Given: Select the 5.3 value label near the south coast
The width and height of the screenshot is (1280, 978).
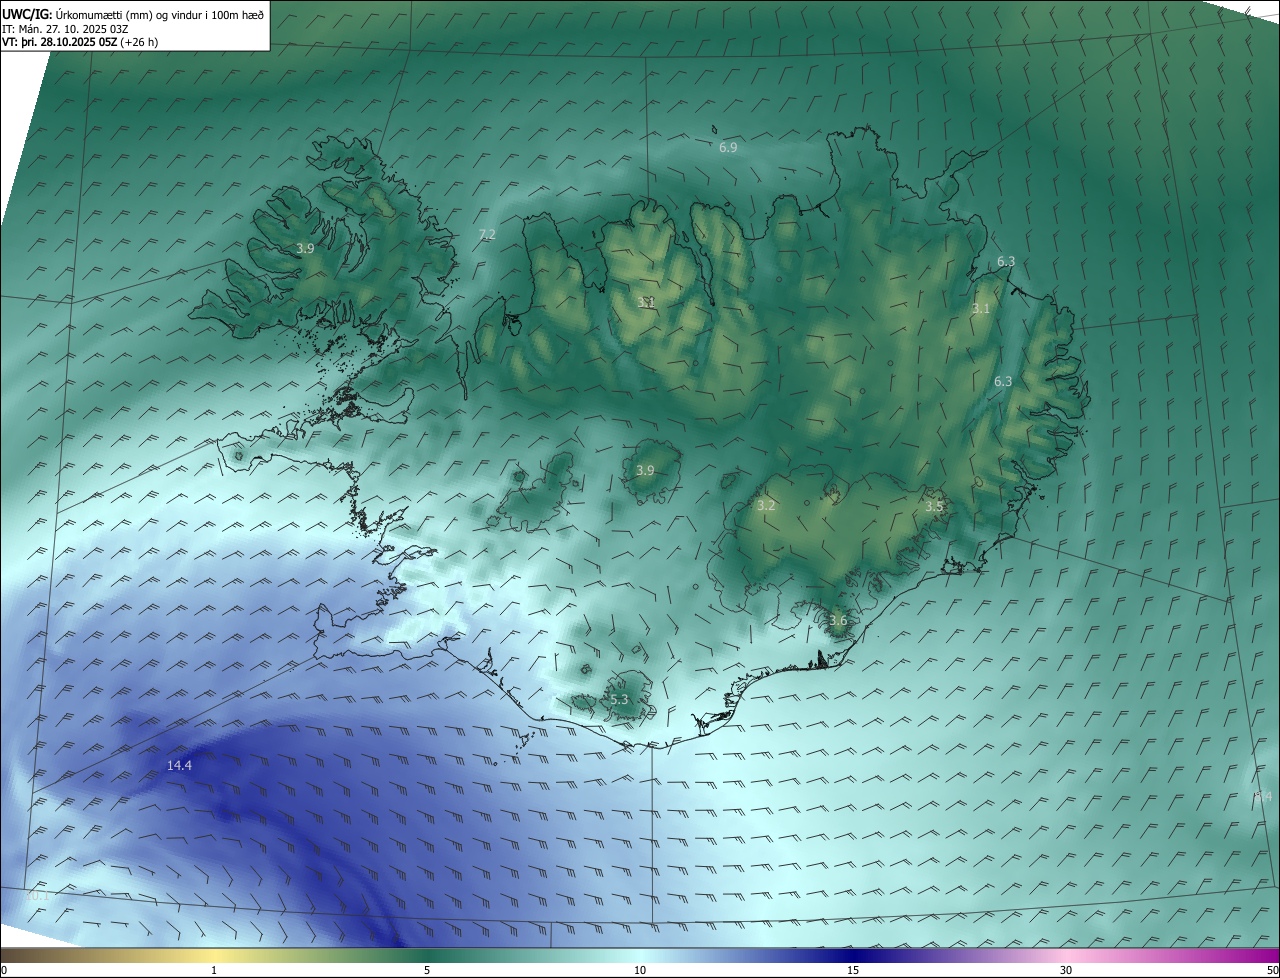Looking at the screenshot, I should (619, 699).
